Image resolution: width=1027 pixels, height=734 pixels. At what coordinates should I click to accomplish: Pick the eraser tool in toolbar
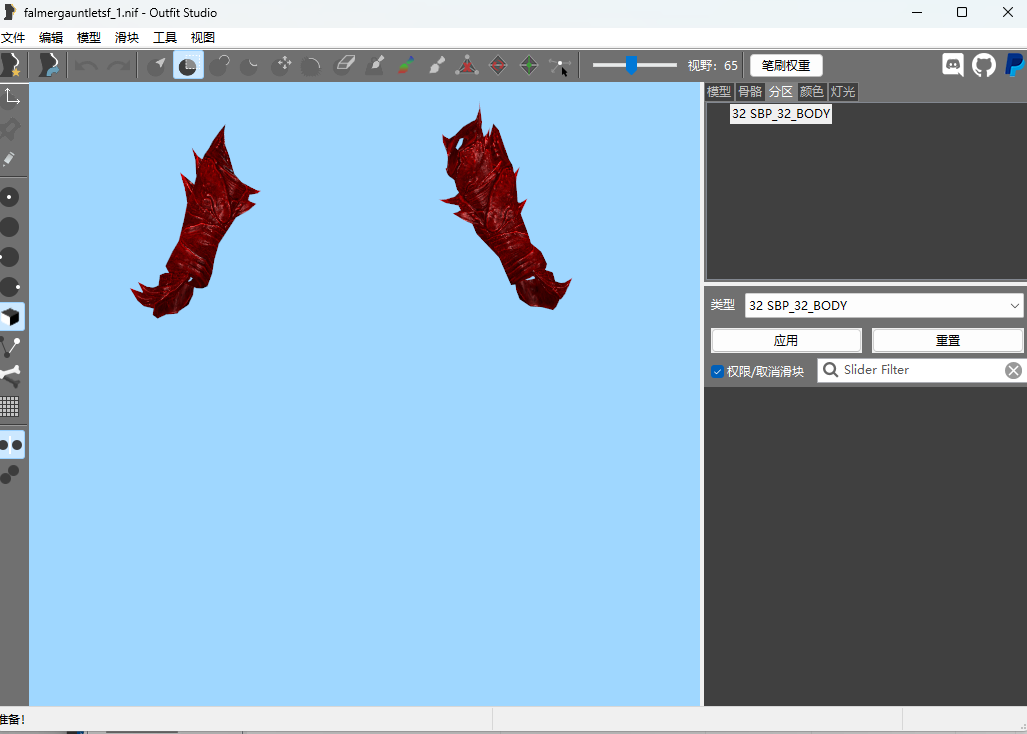345,65
